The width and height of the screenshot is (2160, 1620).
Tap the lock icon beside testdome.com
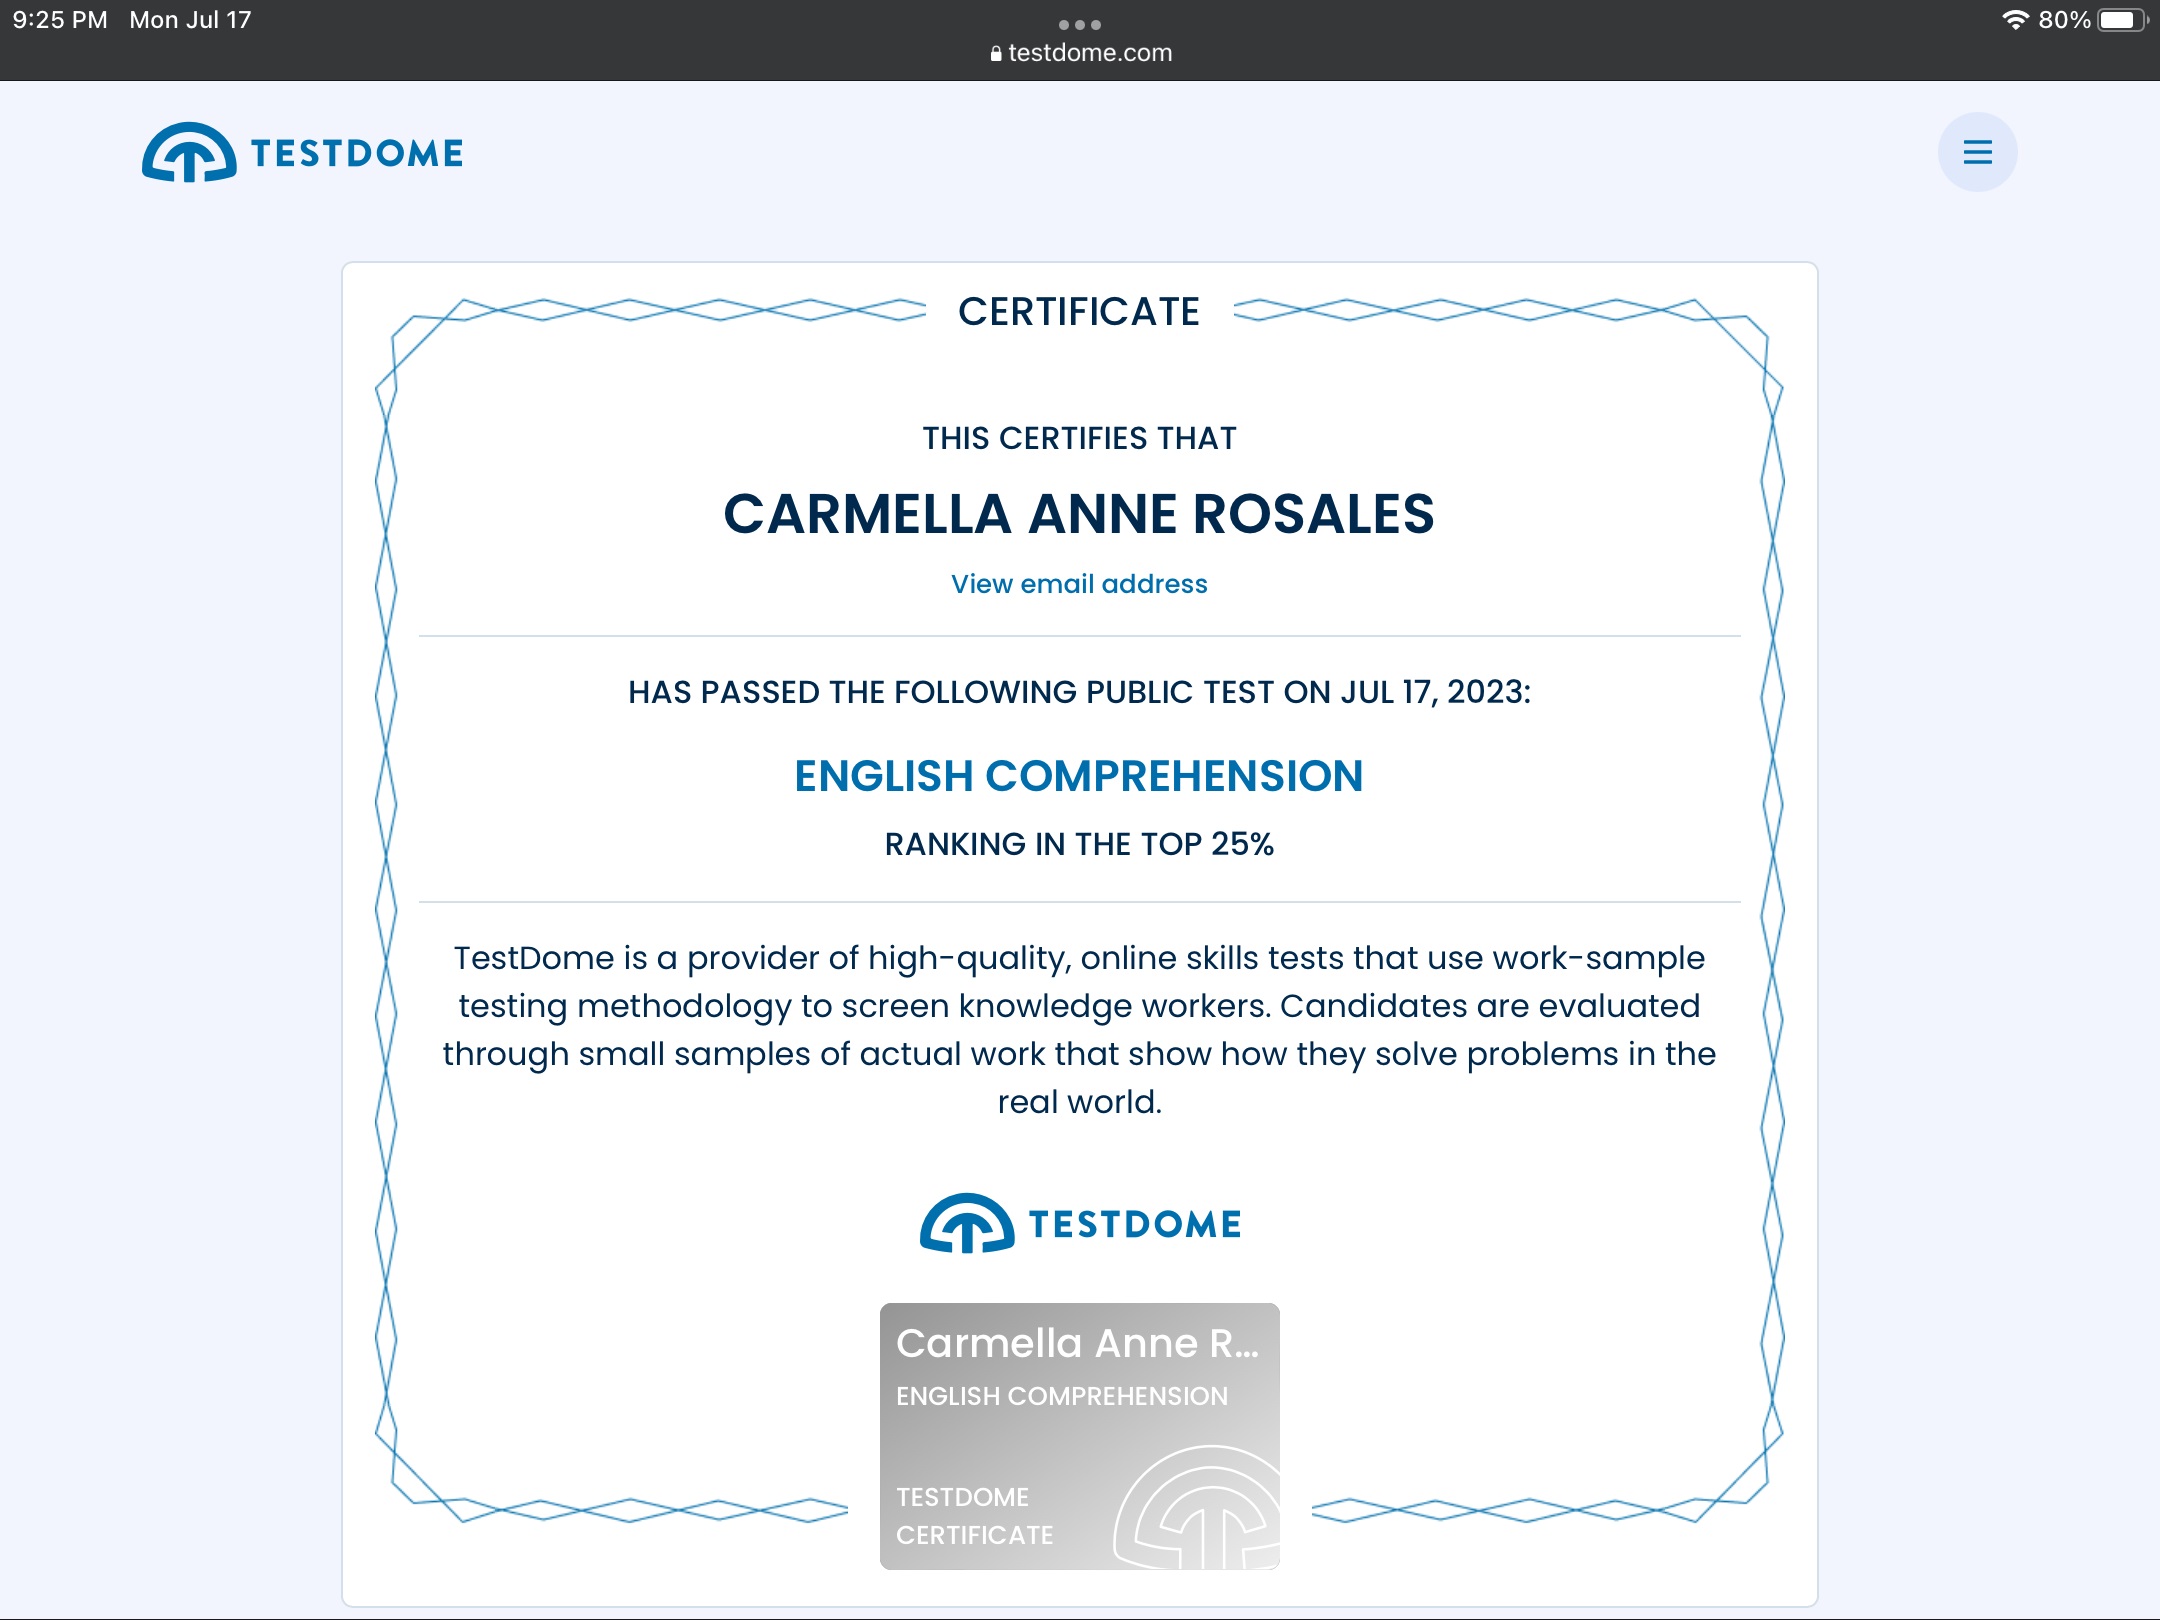coord(996,54)
